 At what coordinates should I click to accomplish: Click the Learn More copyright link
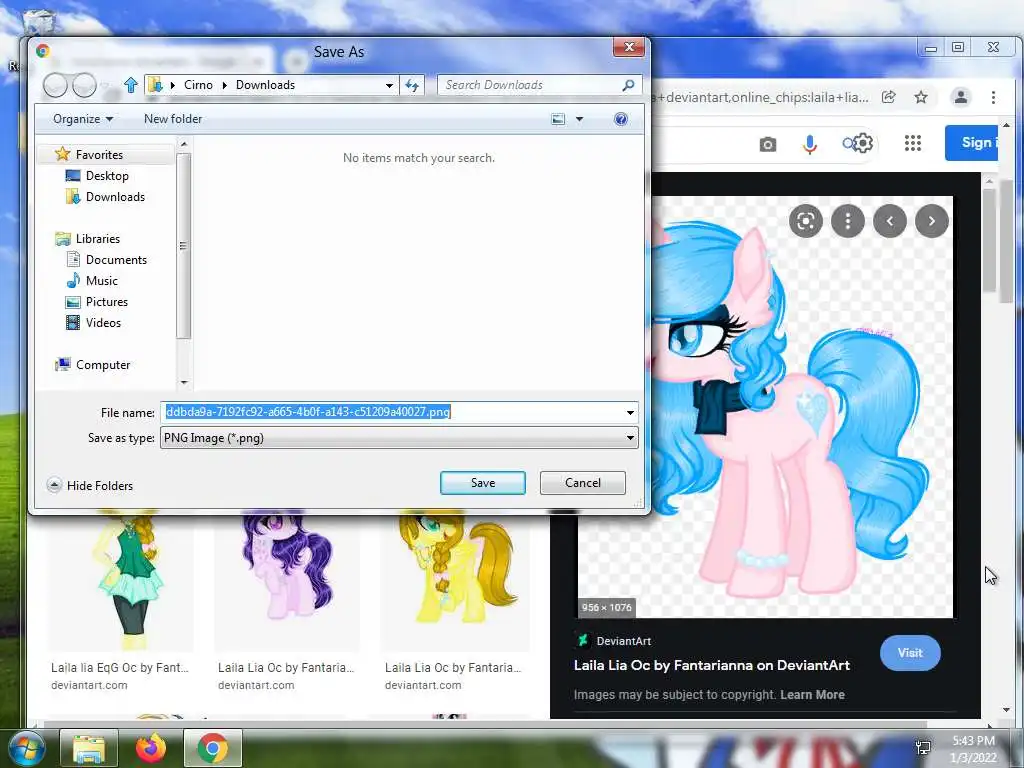coord(812,694)
